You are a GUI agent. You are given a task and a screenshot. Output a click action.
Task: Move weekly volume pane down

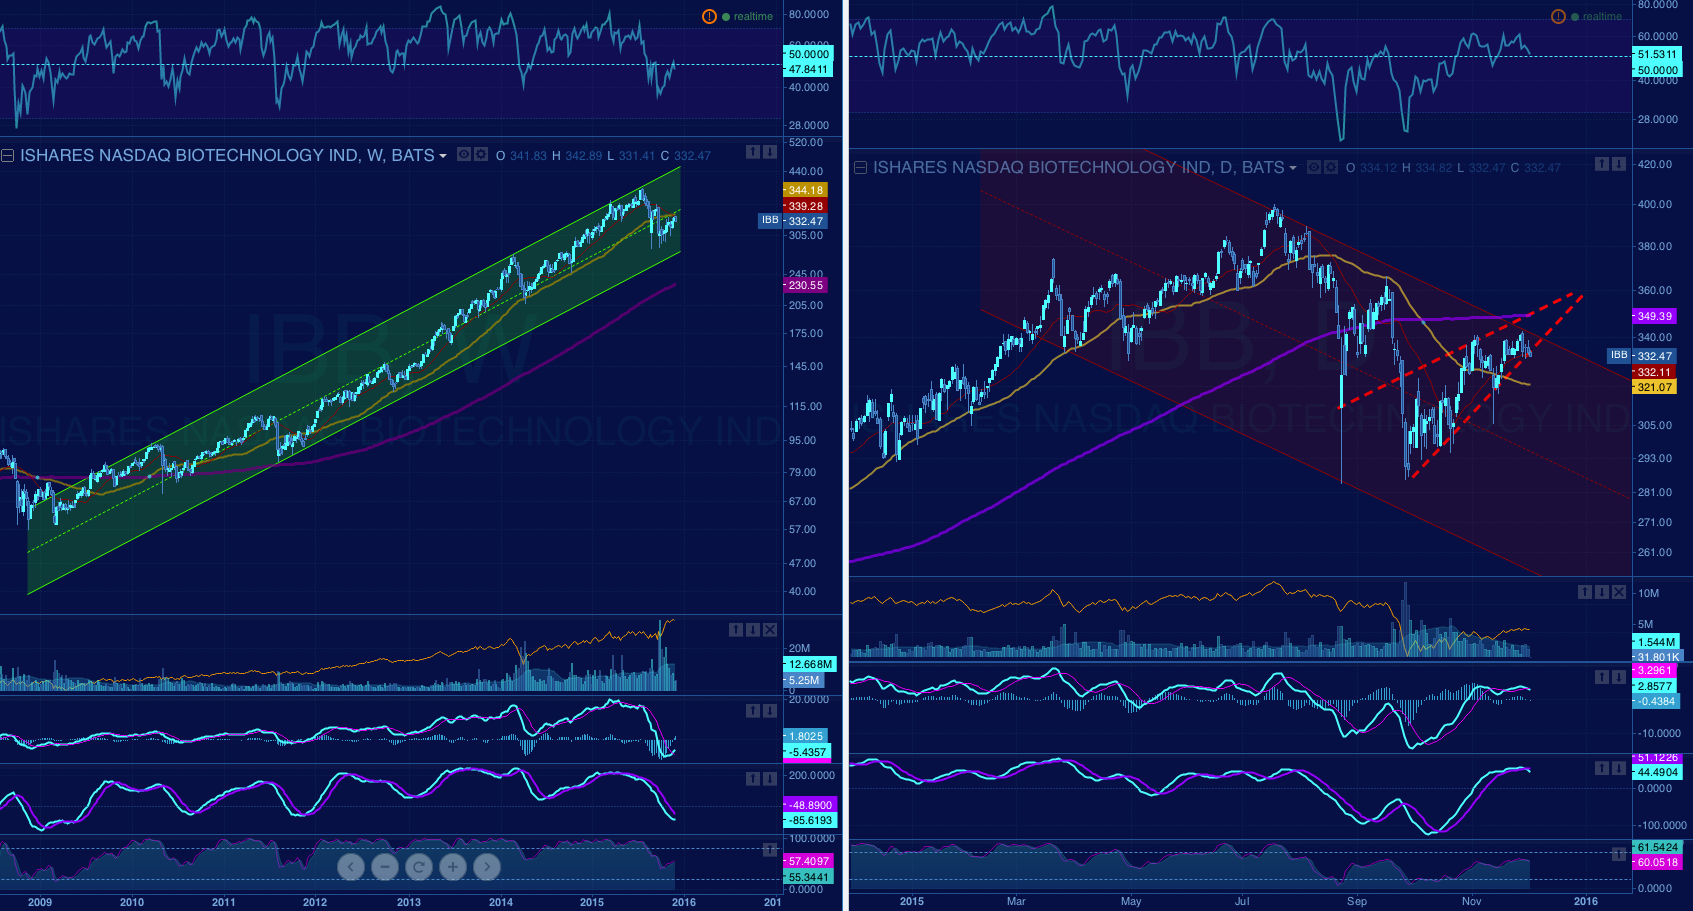[753, 630]
